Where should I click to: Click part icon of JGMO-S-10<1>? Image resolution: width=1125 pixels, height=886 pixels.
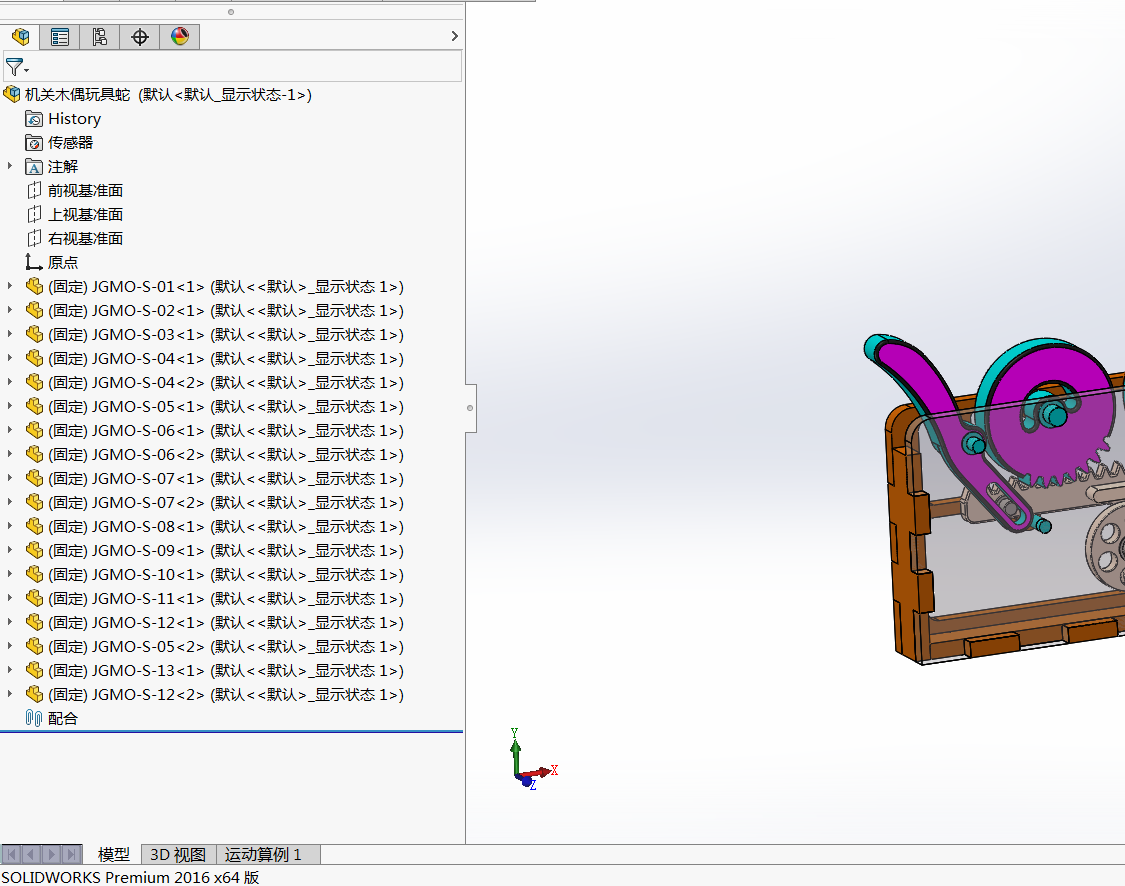tap(34, 575)
